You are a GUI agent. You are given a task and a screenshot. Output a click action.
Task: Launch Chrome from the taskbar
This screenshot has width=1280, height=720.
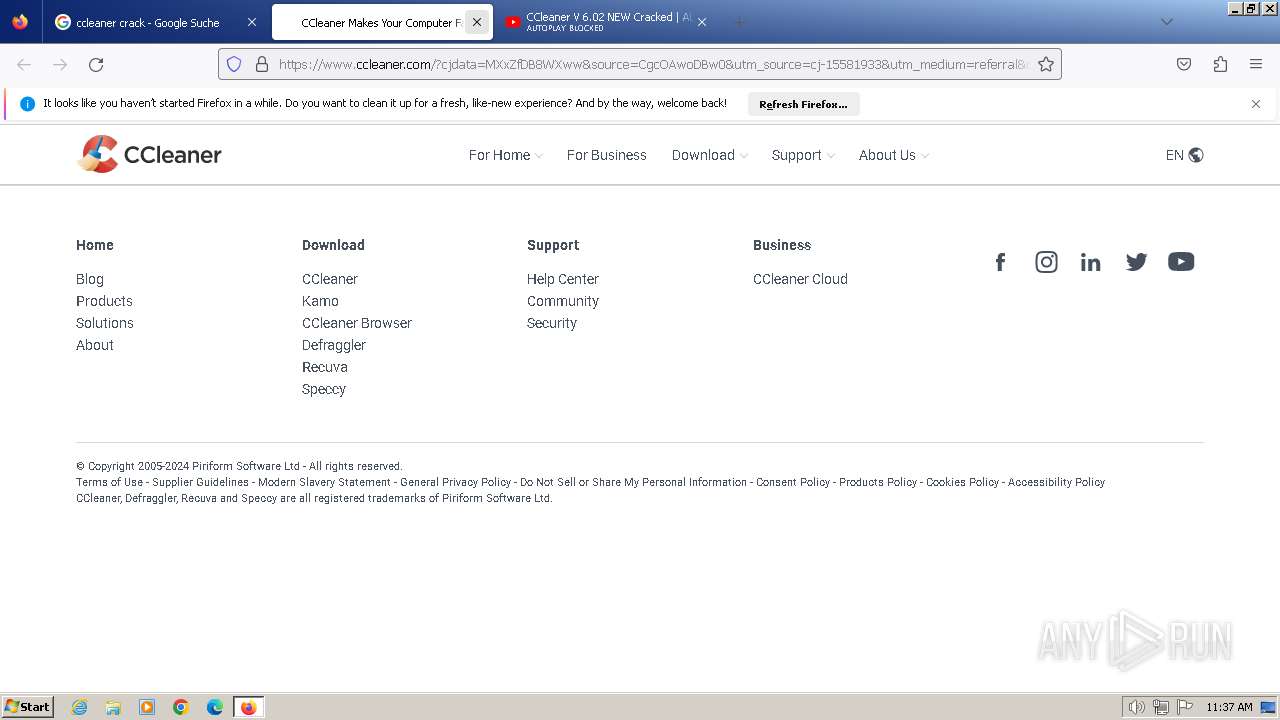point(181,707)
